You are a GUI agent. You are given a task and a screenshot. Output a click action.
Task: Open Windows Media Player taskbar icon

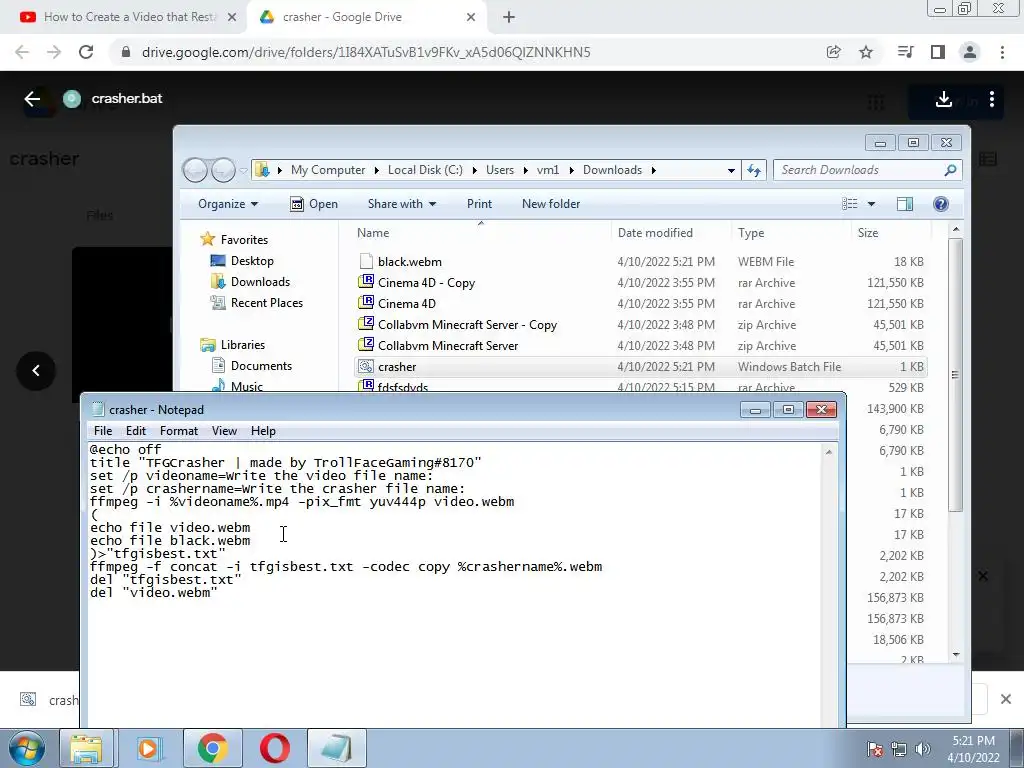[x=148, y=748]
